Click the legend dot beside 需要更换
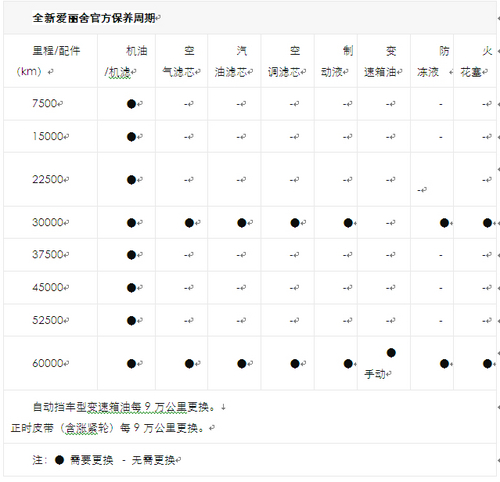This screenshot has height=482, width=500. coord(59,460)
